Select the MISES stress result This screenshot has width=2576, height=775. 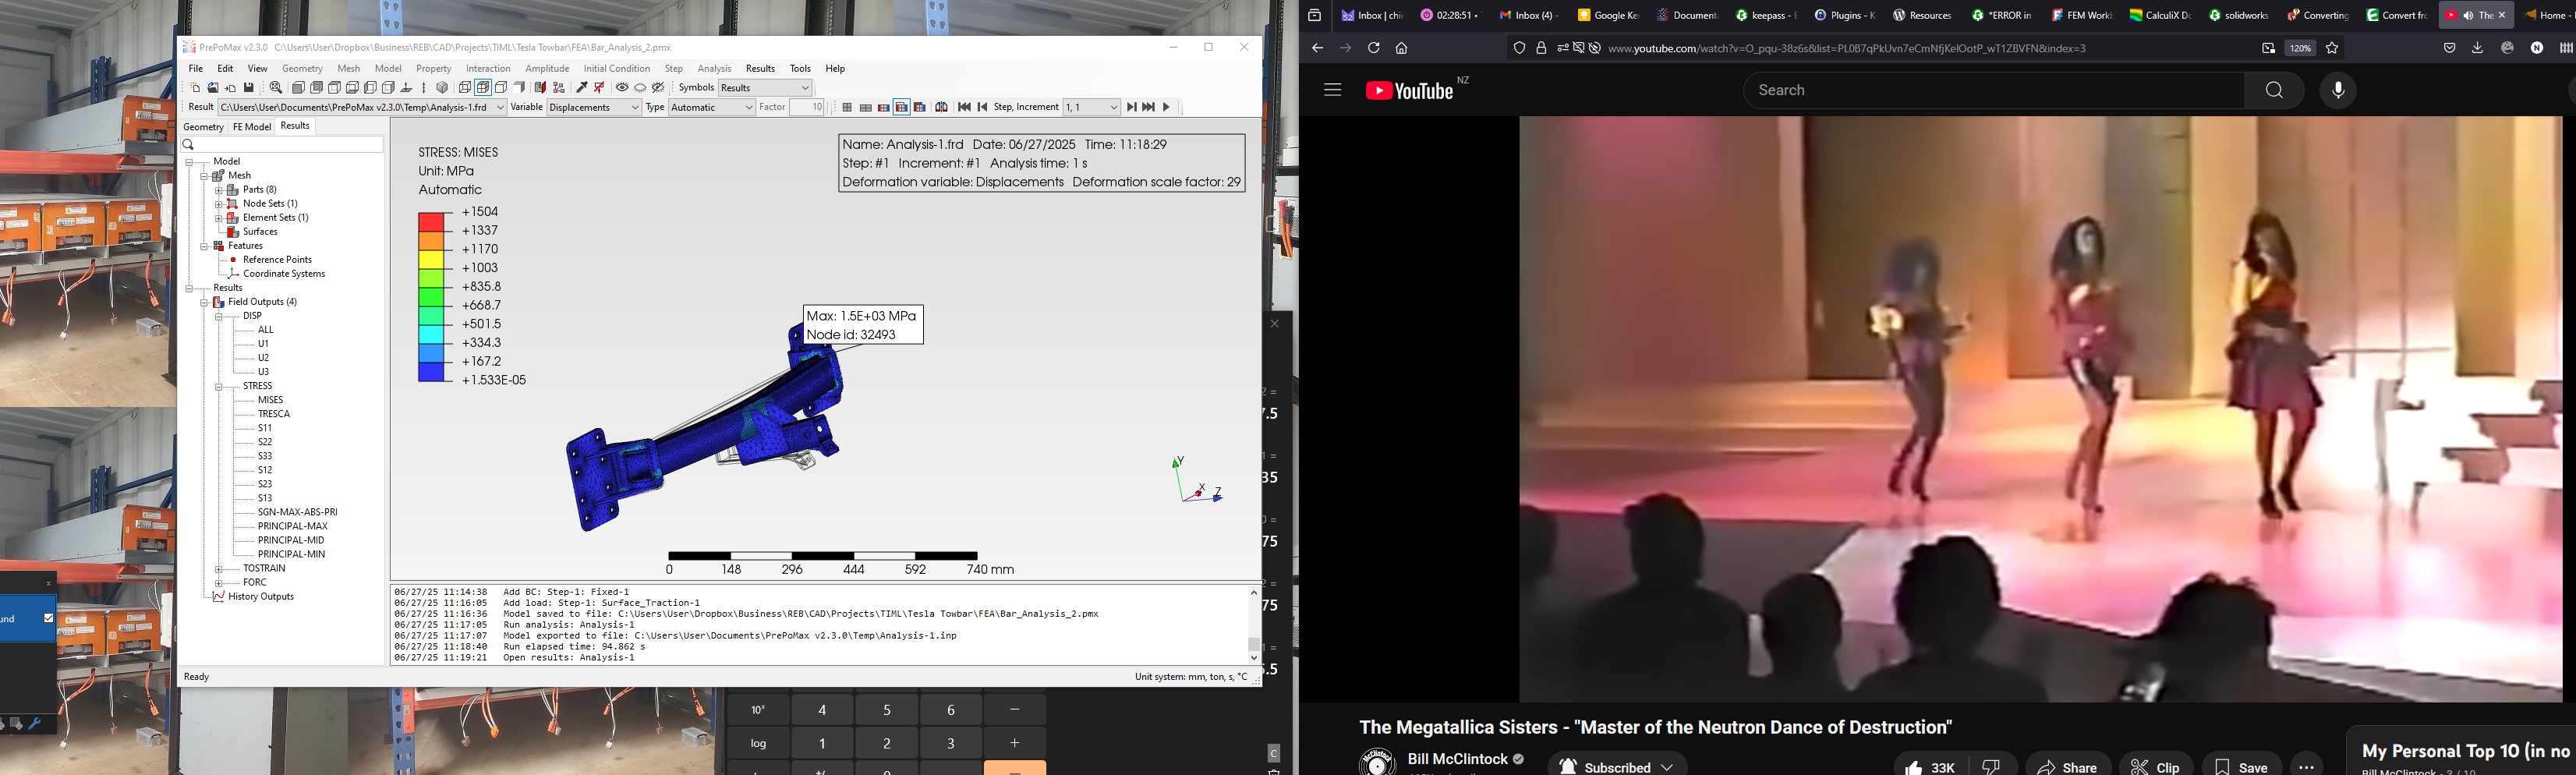pos(271,400)
